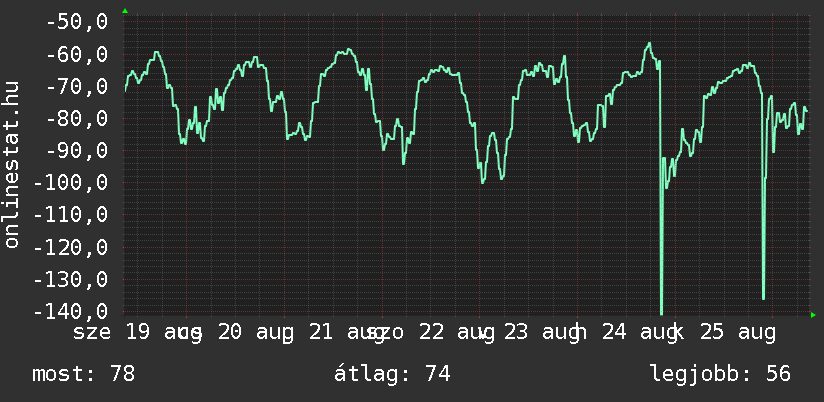The height and width of the screenshot is (402, 824).
Task: Click the highest peak of the line near -56
Action: pos(650,44)
